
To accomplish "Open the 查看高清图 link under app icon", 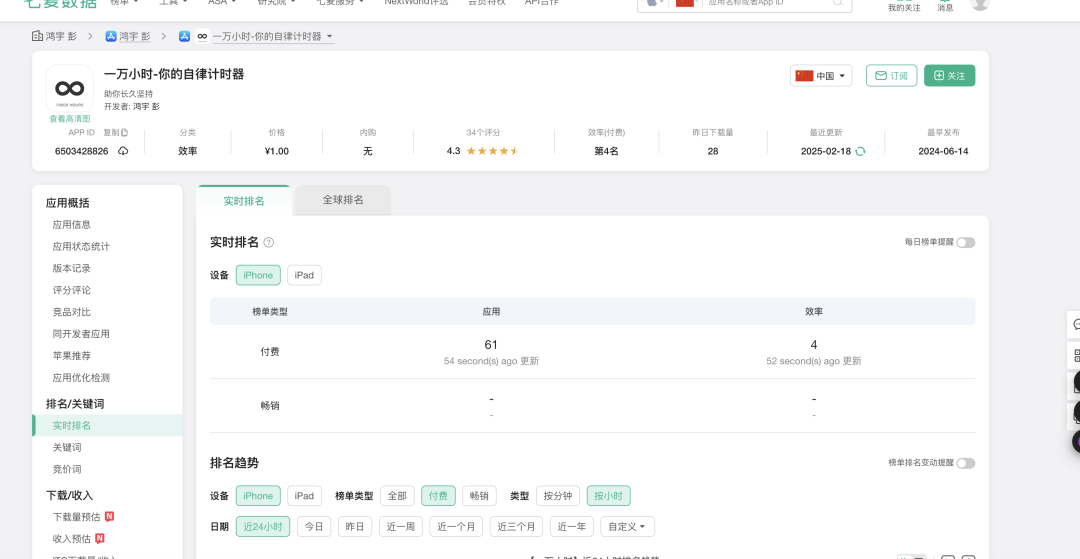I will [70, 118].
